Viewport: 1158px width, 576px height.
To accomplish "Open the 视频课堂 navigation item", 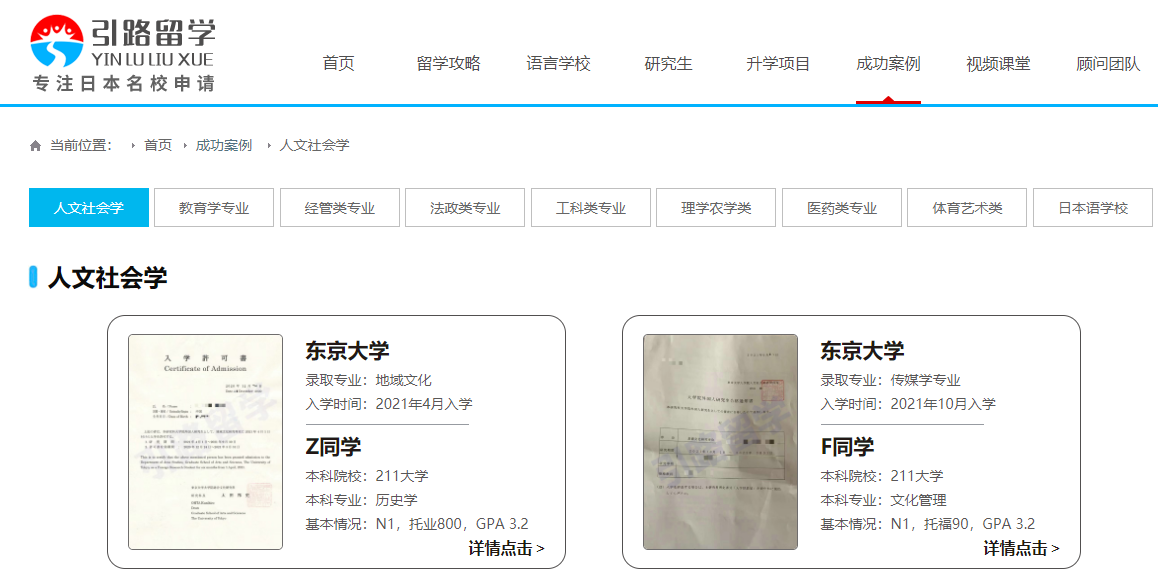I will 998,64.
